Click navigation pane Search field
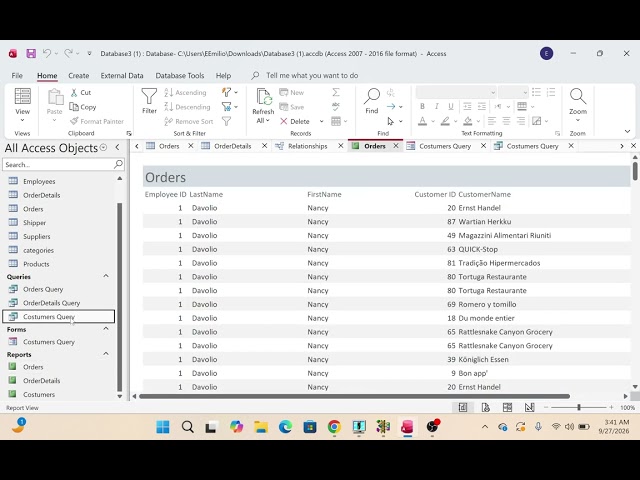 (58, 164)
